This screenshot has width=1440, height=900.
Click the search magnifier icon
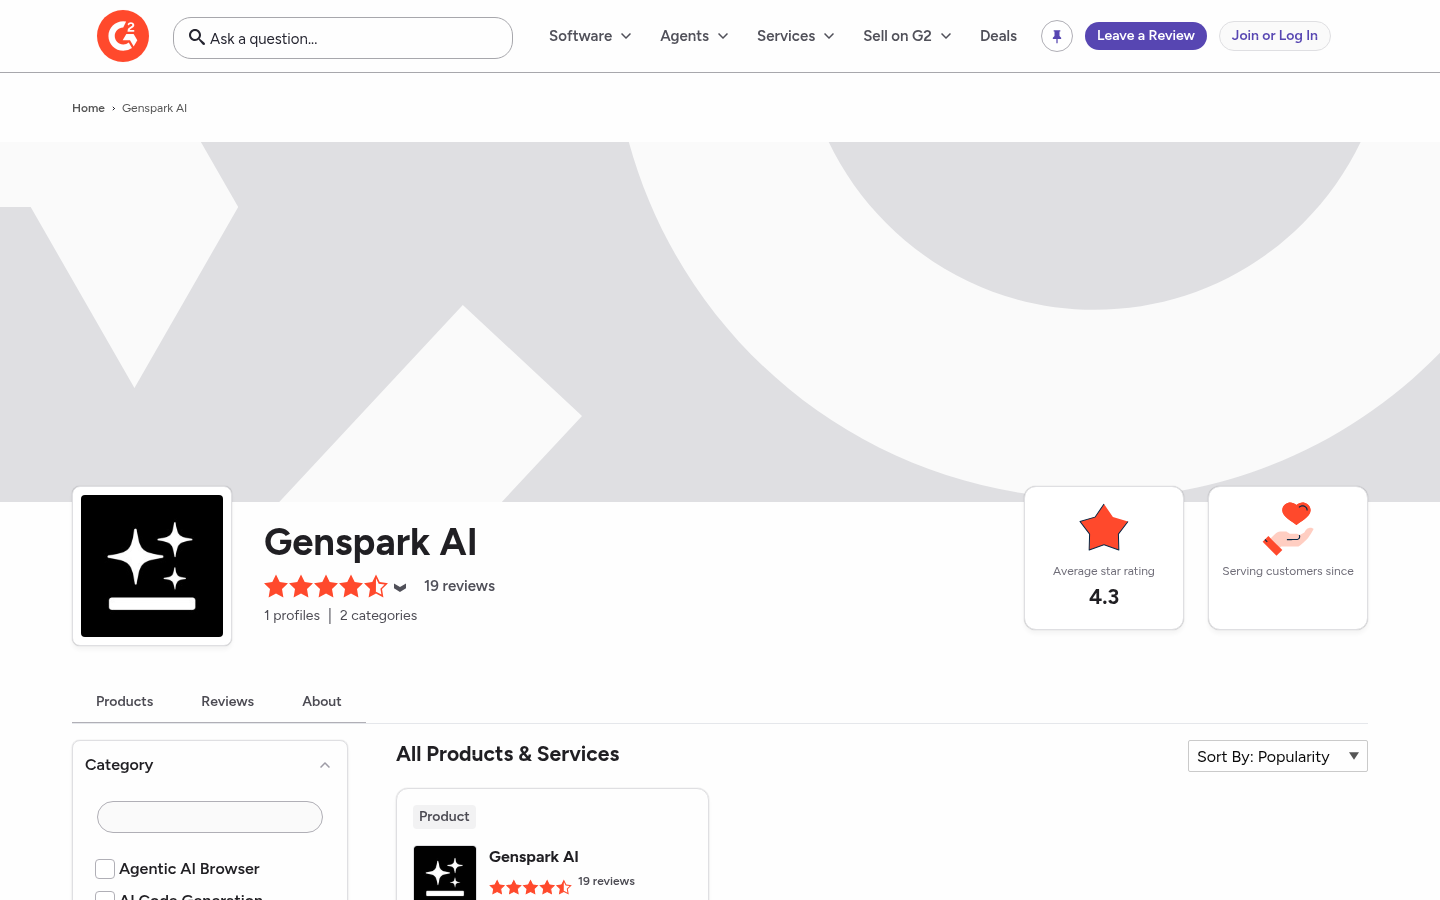click(197, 37)
